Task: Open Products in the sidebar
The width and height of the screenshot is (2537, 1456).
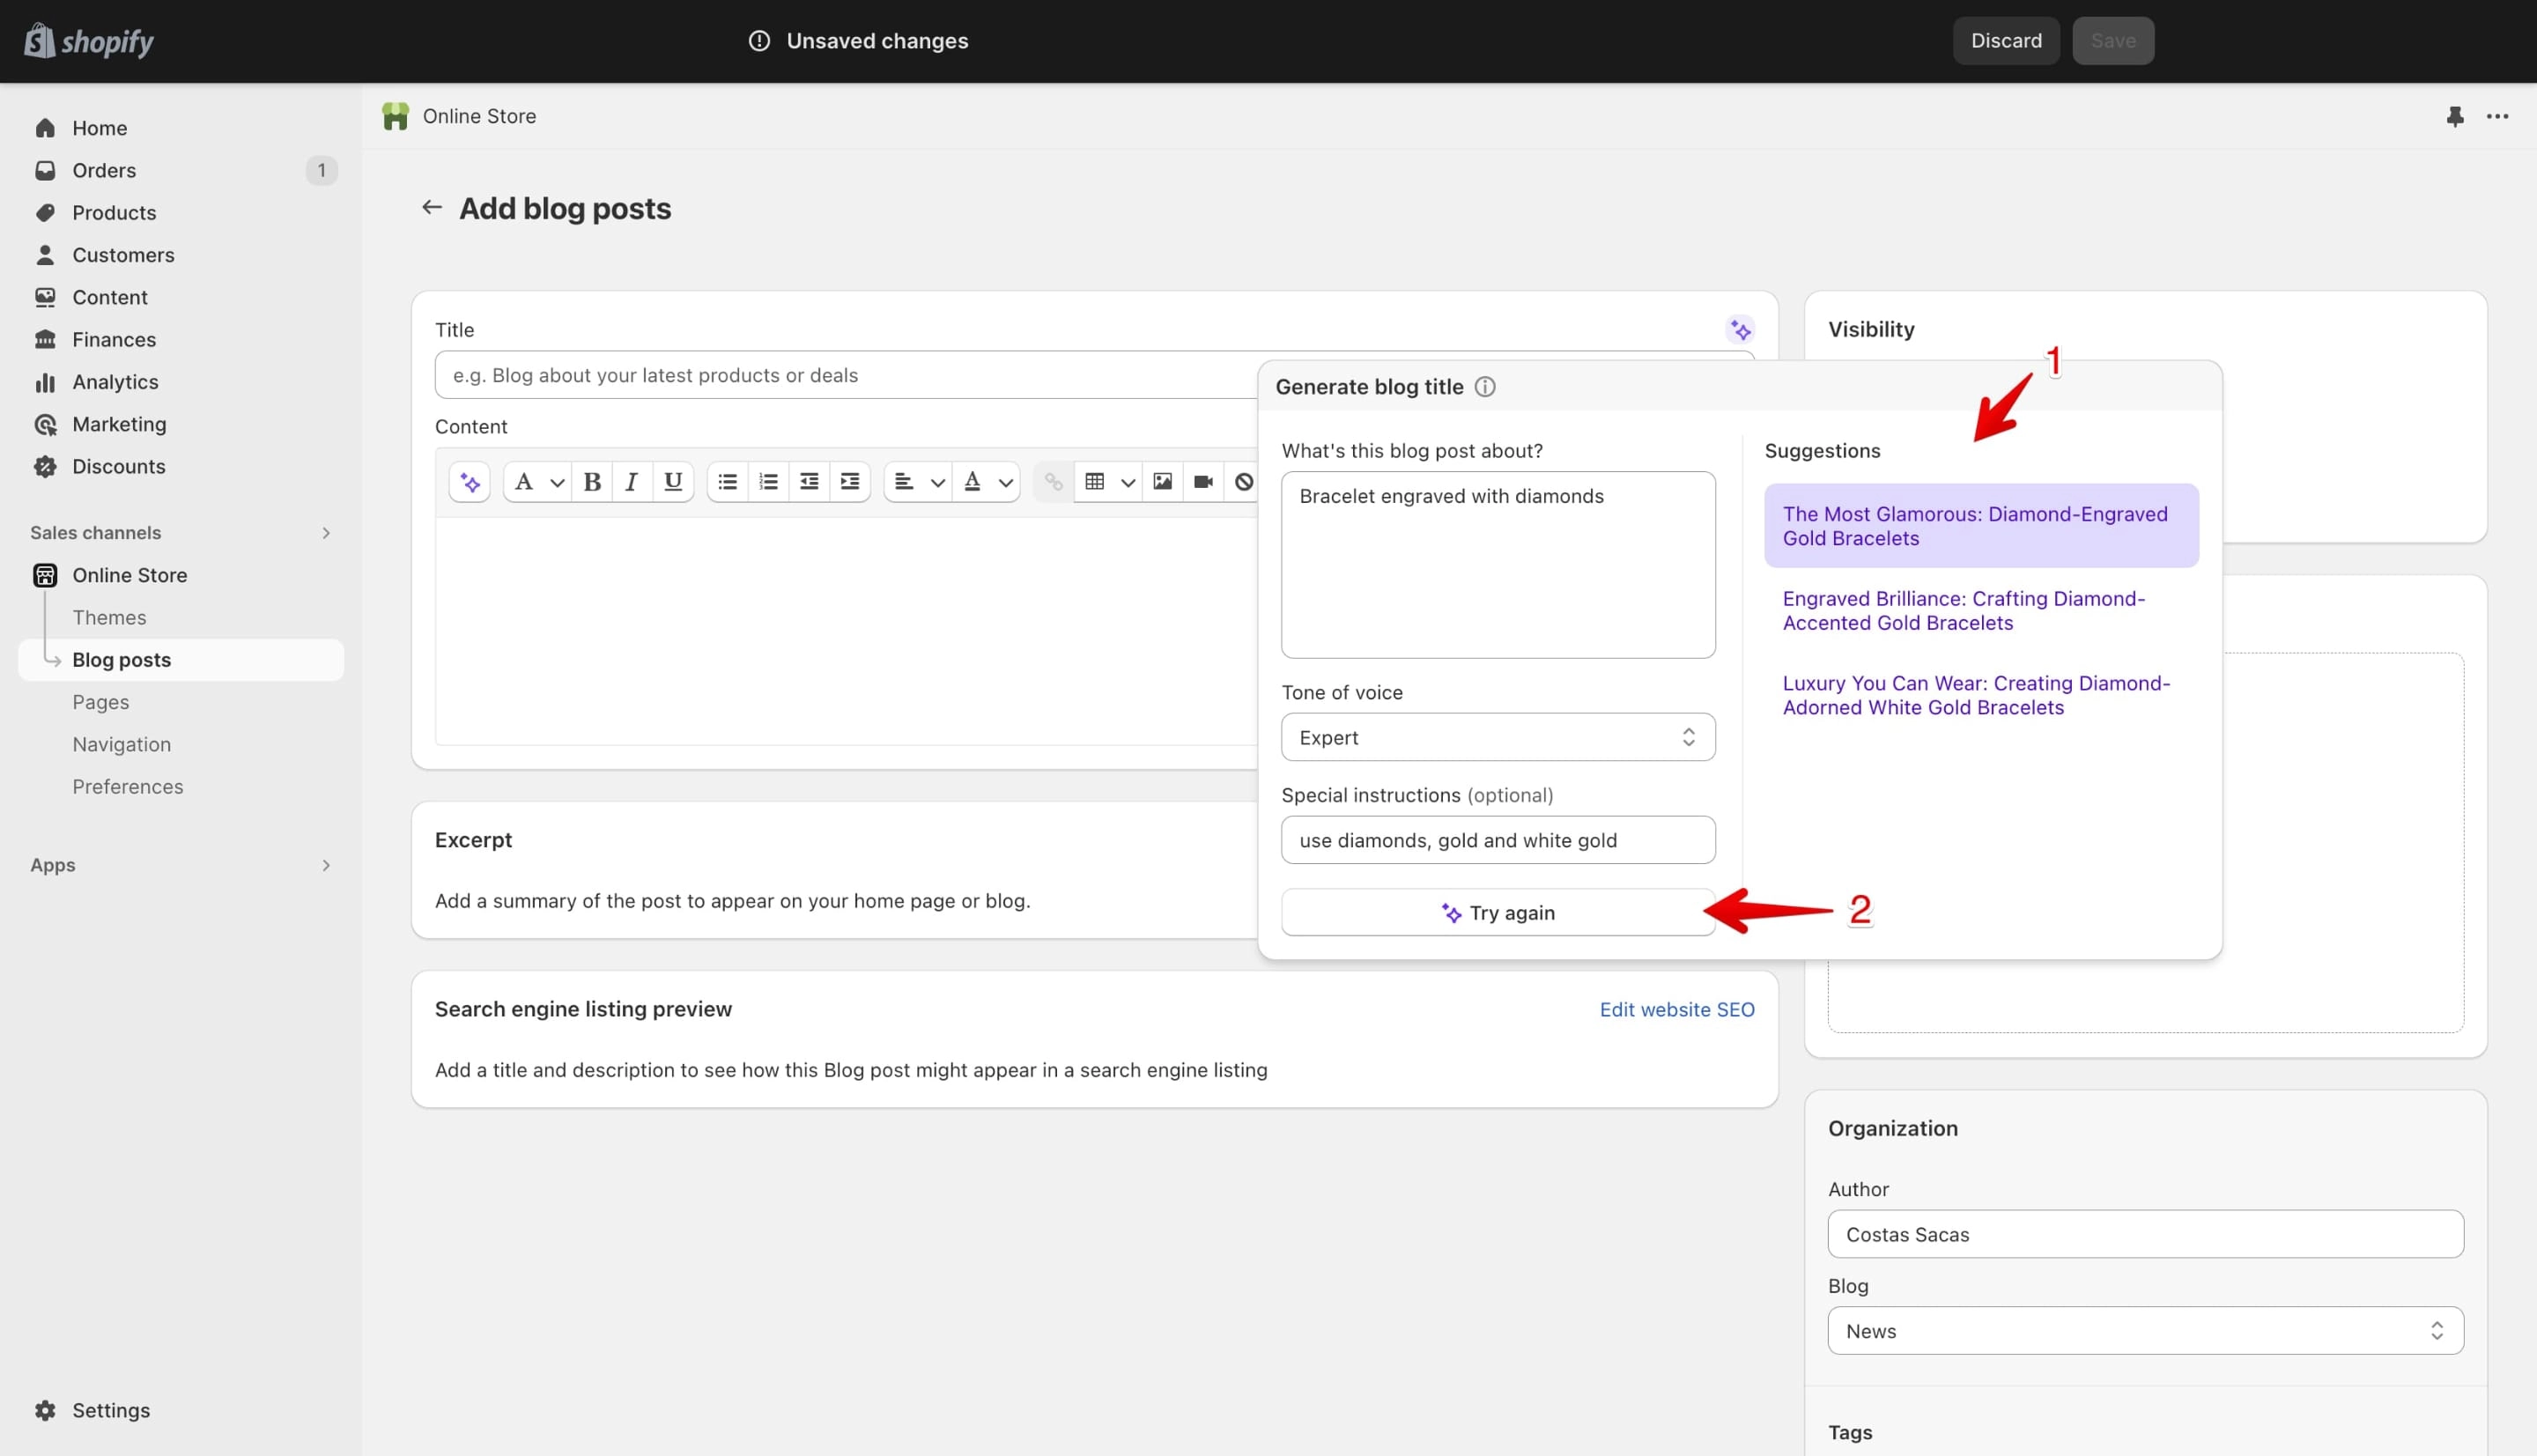Action: [181, 213]
